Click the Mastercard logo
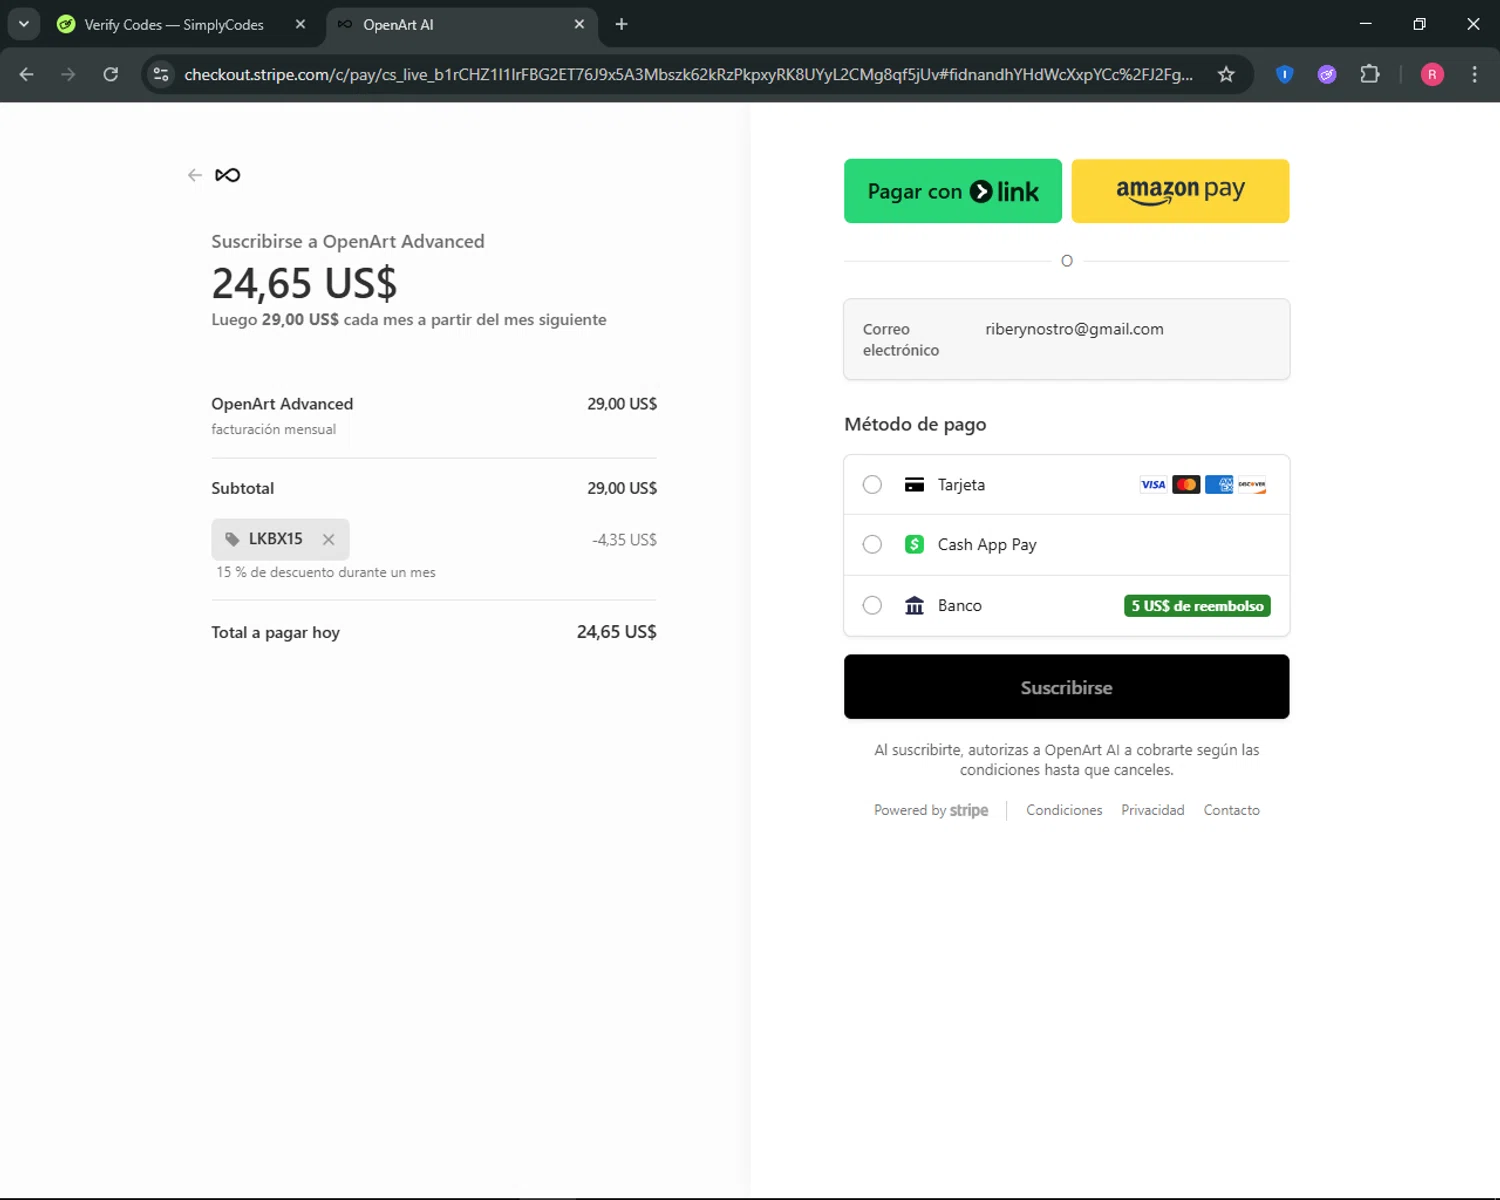This screenshot has height=1200, width=1500. tap(1186, 485)
